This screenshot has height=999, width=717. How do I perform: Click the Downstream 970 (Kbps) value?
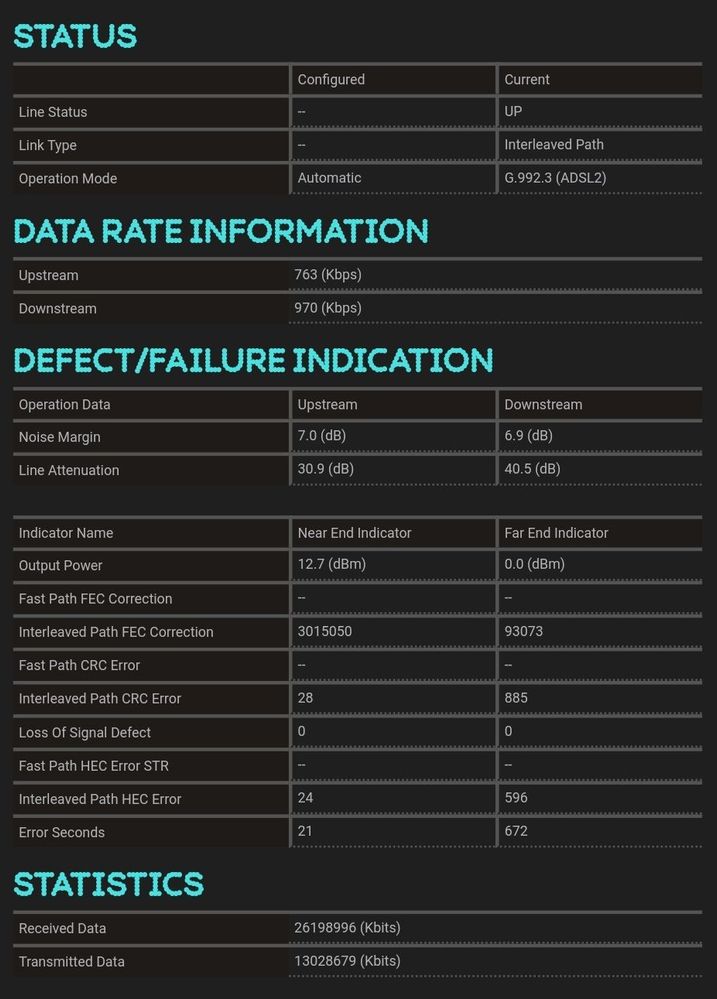click(328, 308)
